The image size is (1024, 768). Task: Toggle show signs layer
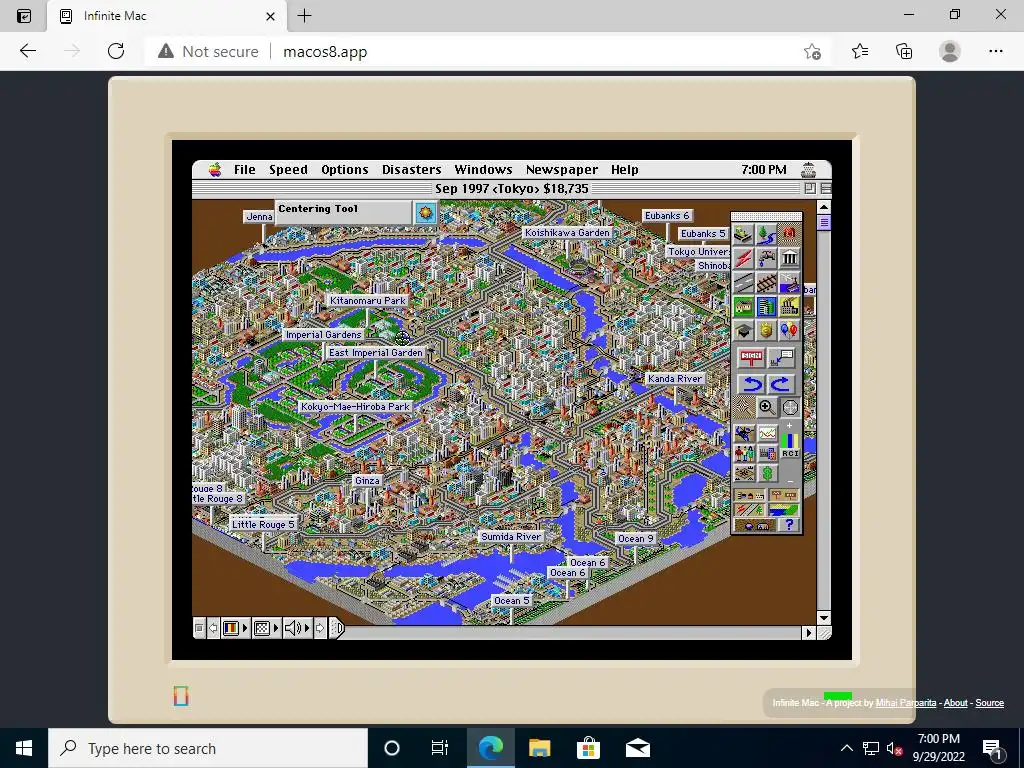784,496
